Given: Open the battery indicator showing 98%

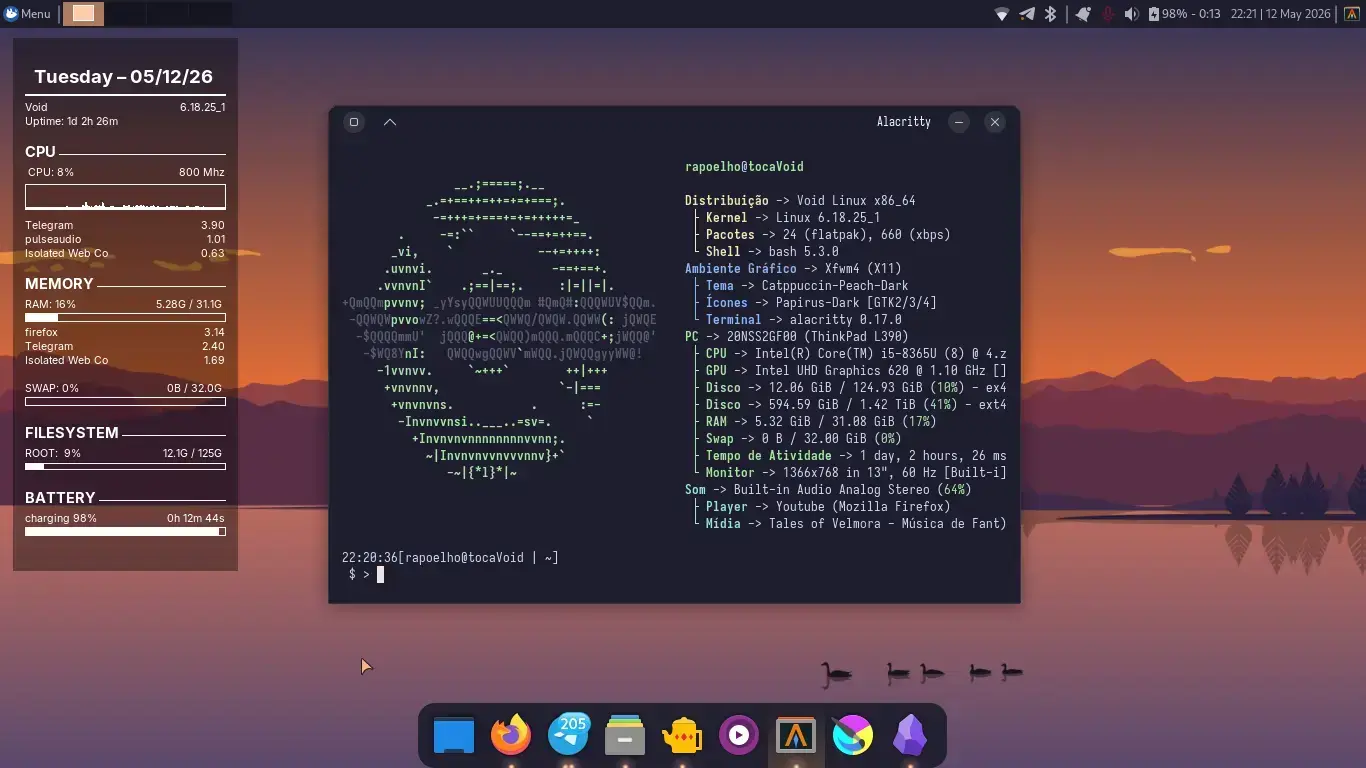Looking at the screenshot, I should click(x=1184, y=14).
